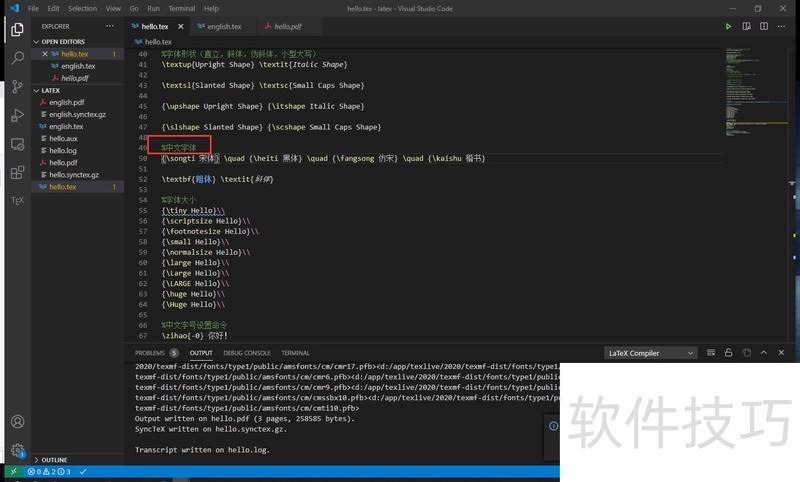Open the LaTeX Compiler output channel dropdown
Image resolution: width=800 pixels, height=482 pixels.
point(650,353)
